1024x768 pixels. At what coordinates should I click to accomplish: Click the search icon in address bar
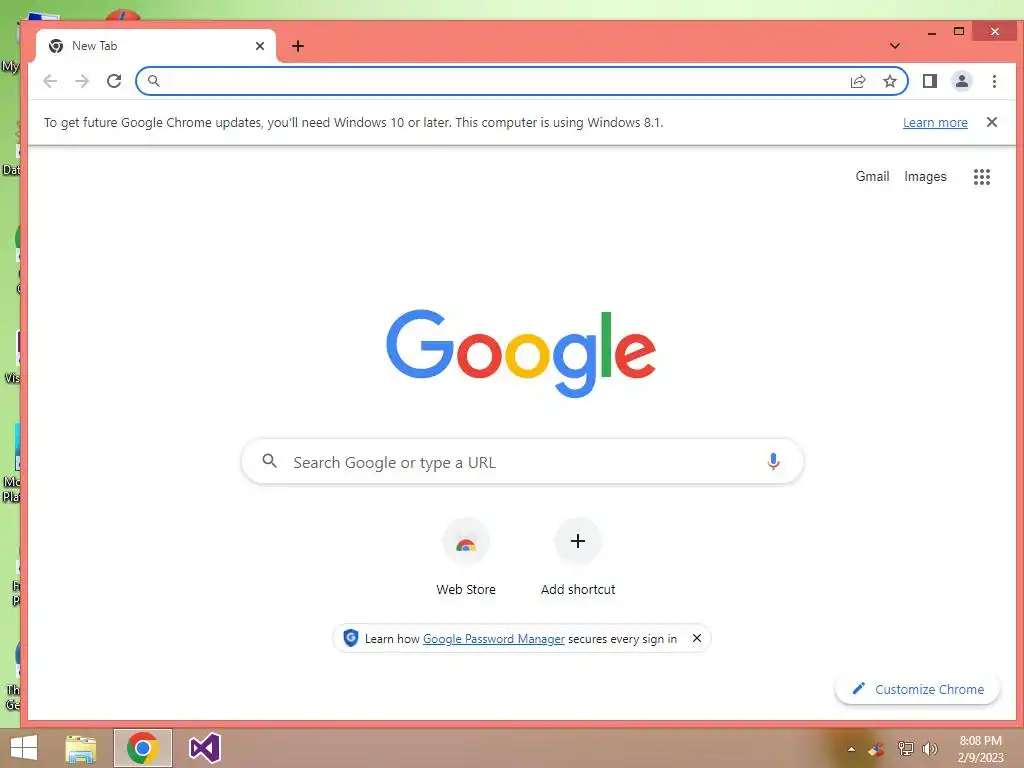click(153, 81)
